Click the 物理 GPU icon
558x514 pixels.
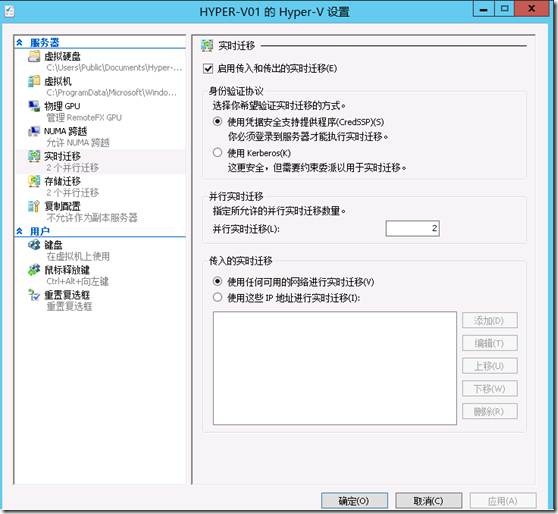click(34, 106)
